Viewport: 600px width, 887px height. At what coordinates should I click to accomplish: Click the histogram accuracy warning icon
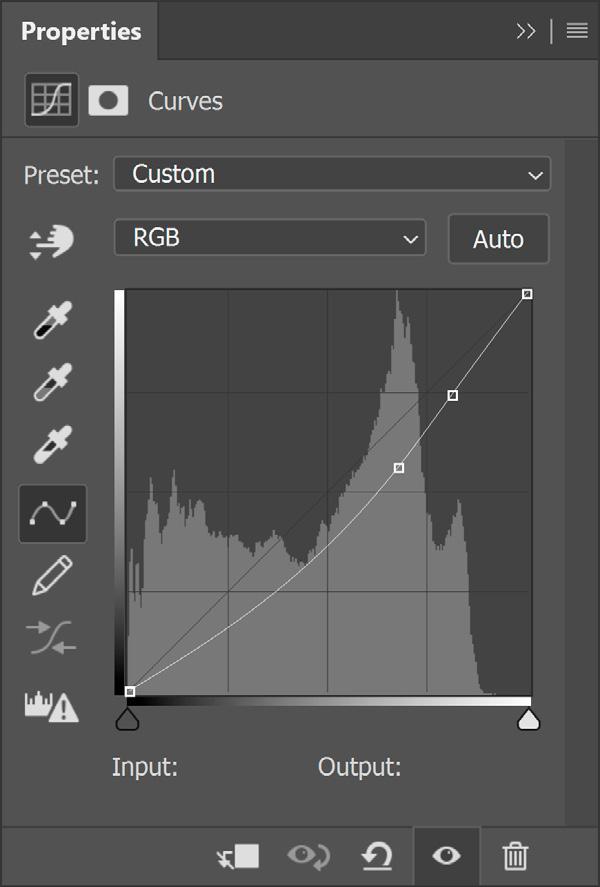click(51, 707)
